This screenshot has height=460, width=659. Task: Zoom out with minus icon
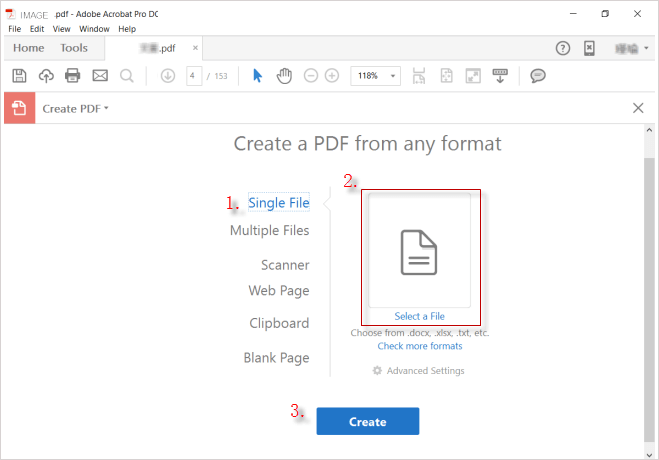(x=311, y=76)
